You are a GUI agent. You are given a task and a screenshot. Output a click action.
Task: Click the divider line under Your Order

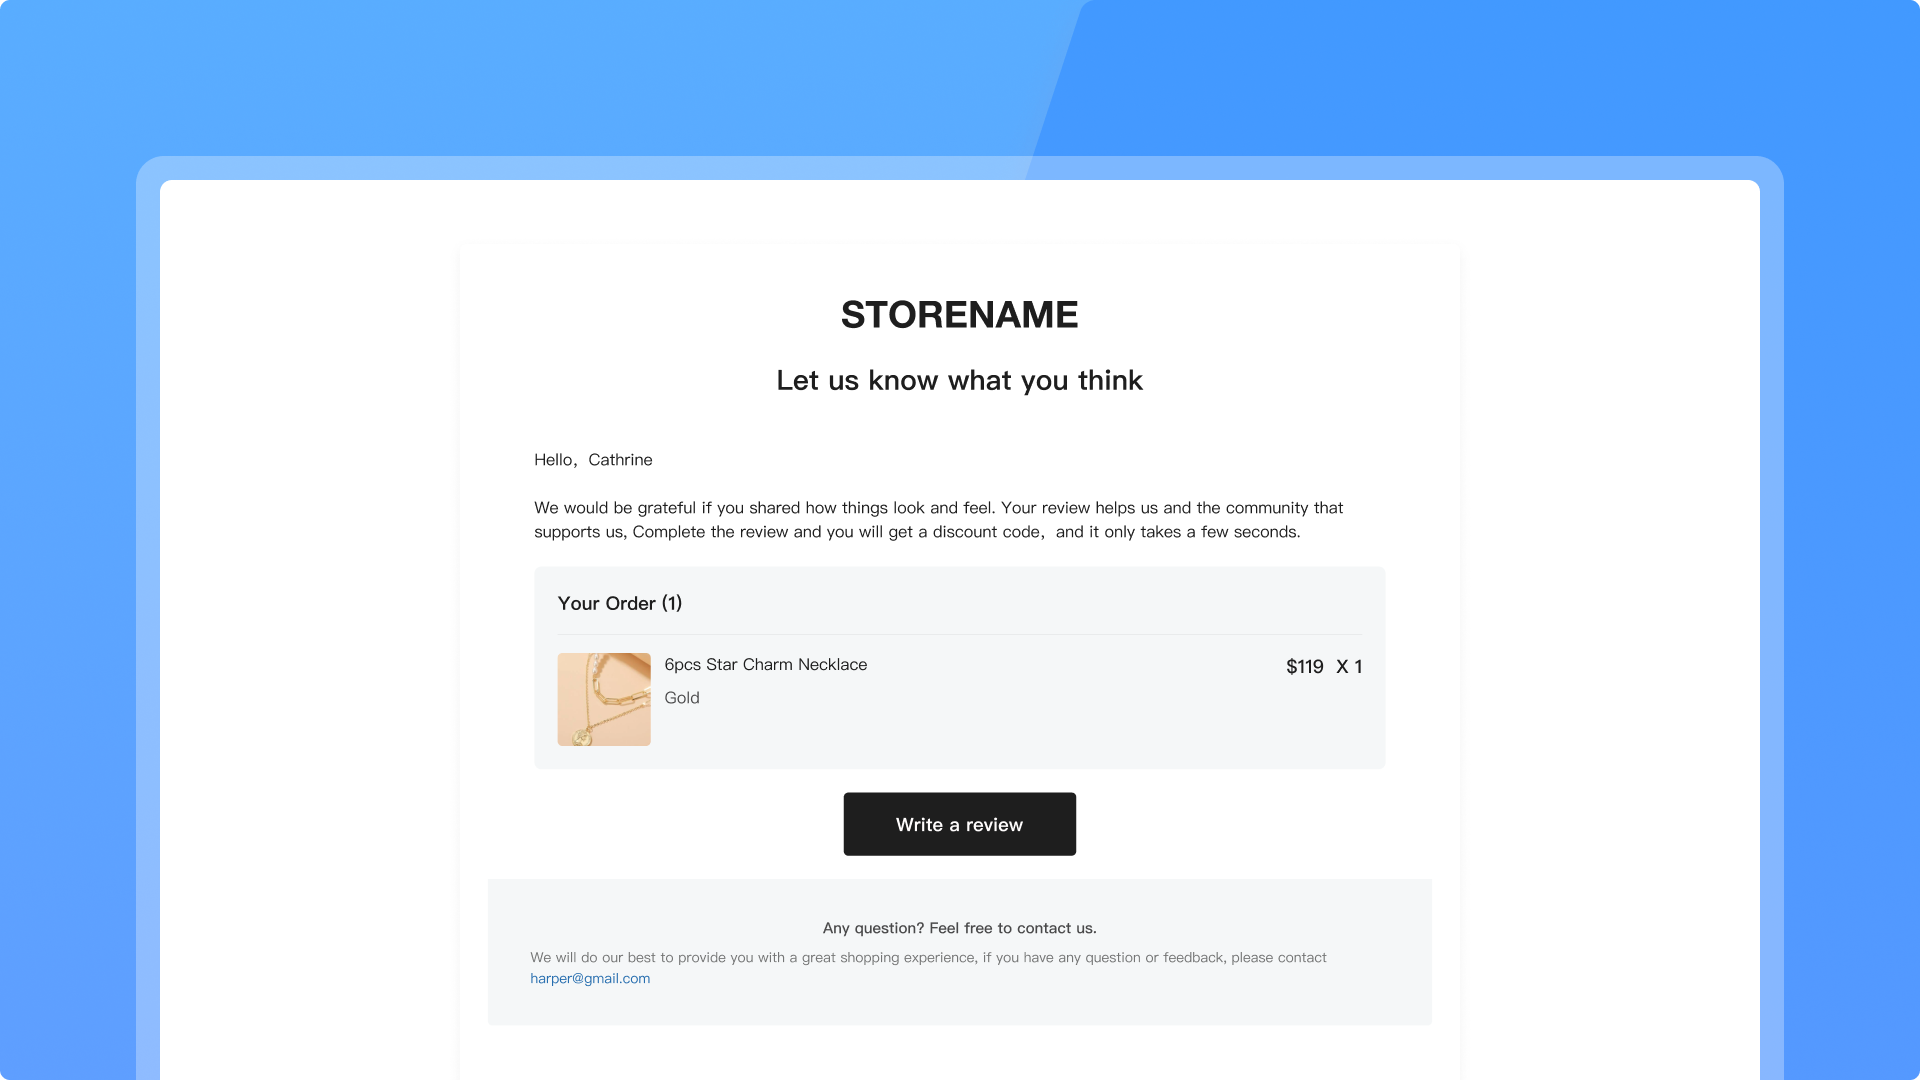pos(959,635)
